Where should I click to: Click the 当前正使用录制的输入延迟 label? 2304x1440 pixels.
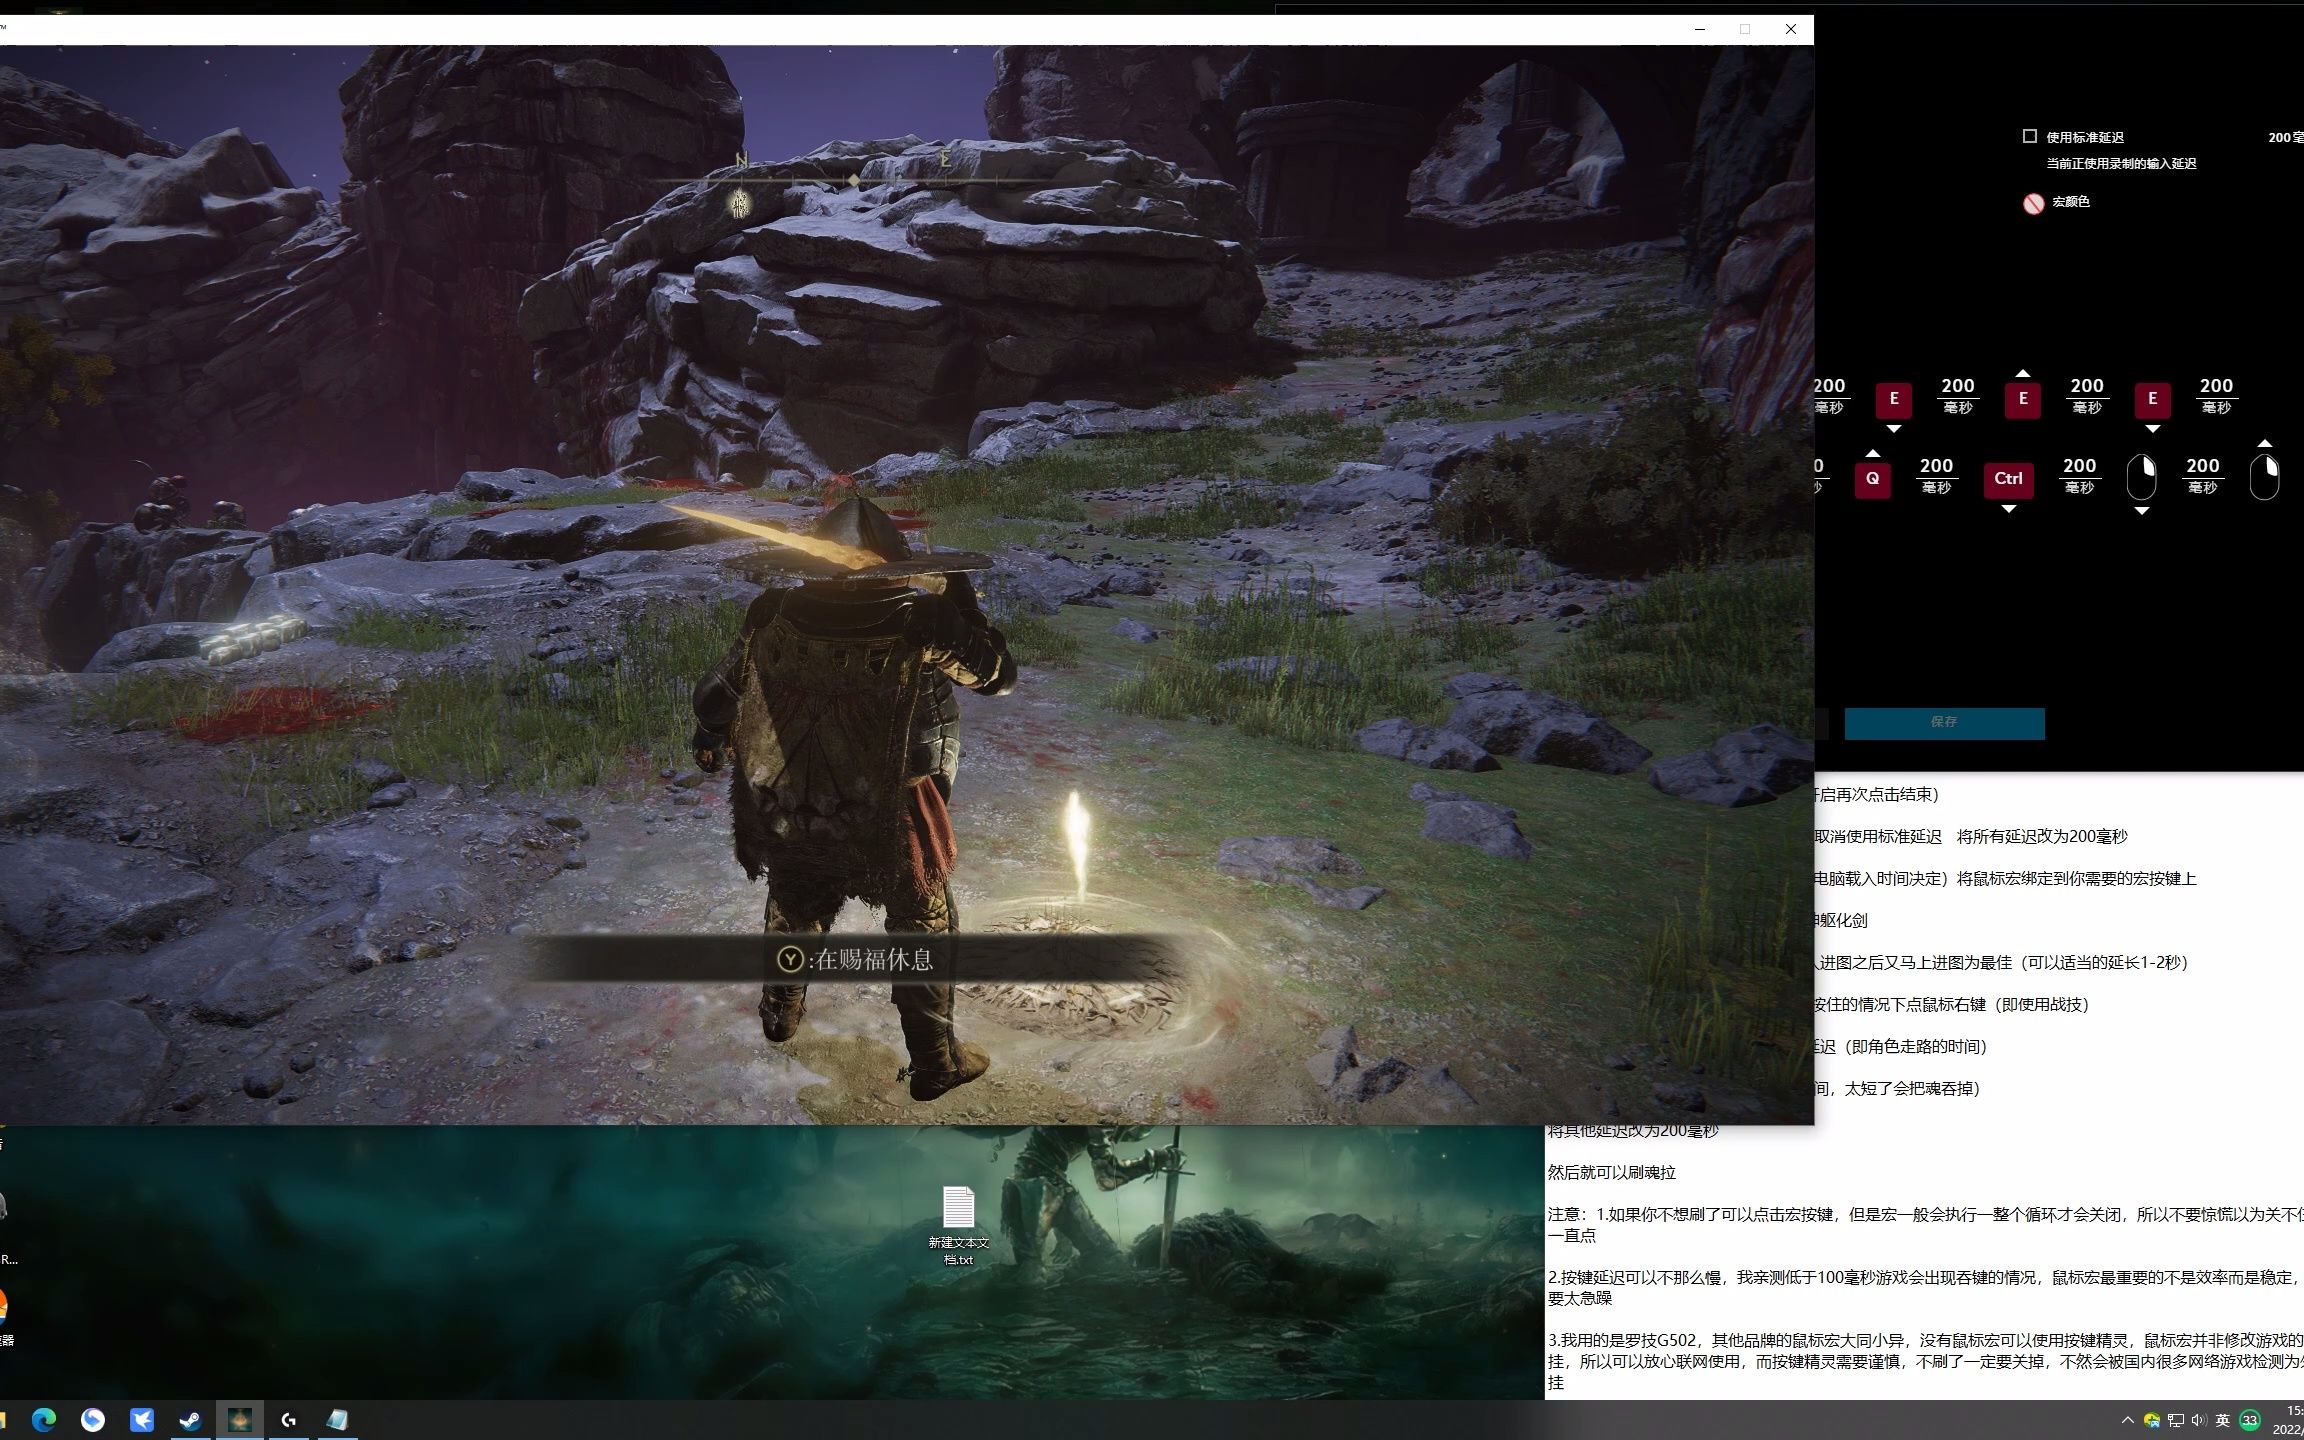point(2120,163)
